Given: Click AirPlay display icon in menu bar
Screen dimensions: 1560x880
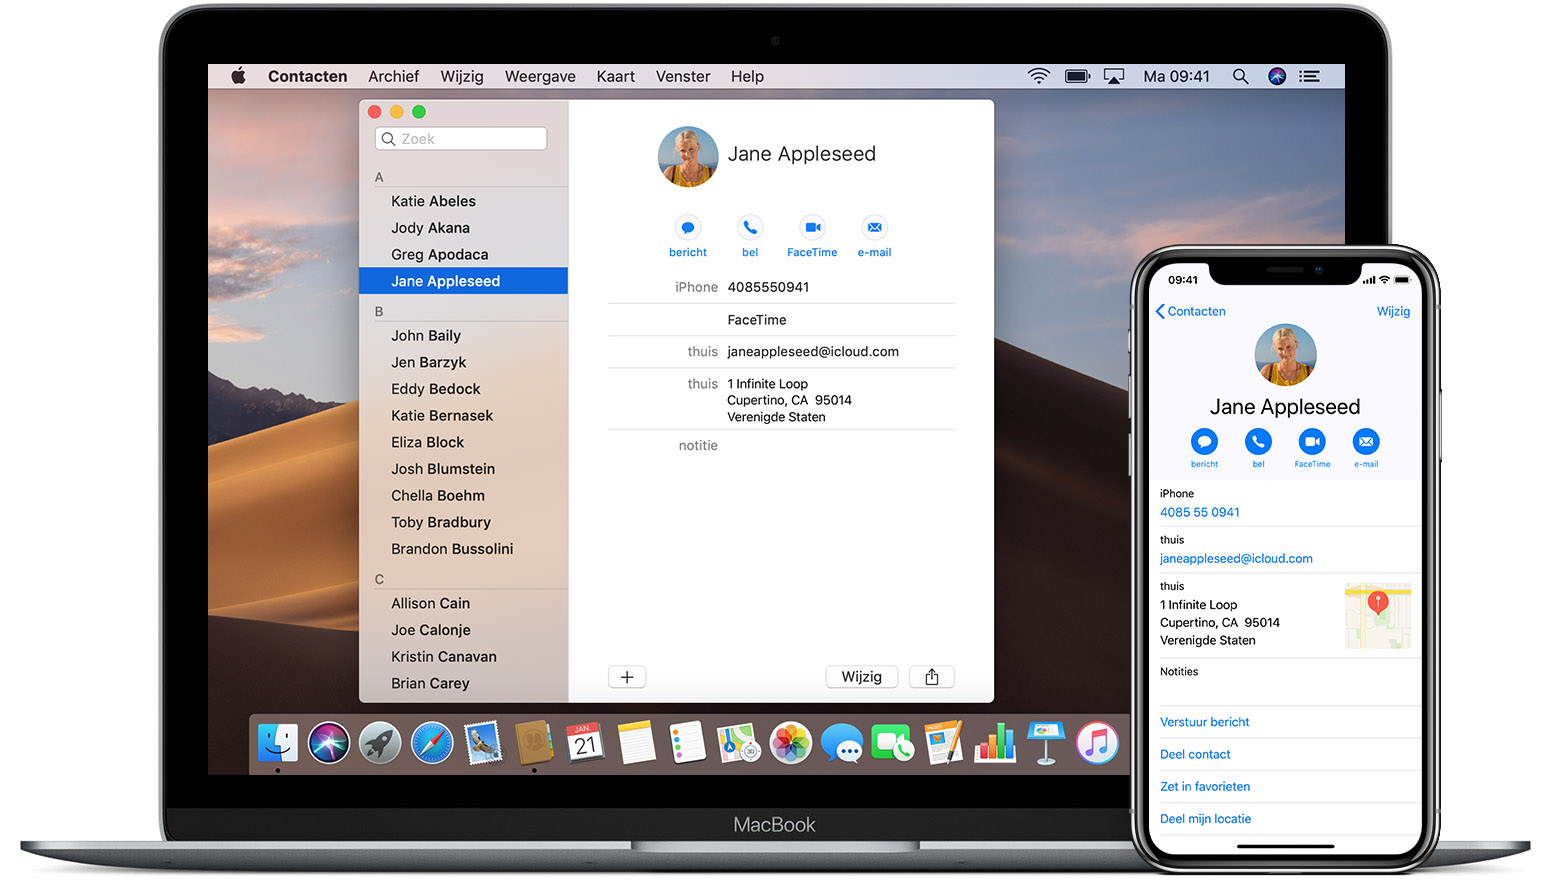Looking at the screenshot, I should 1114,76.
